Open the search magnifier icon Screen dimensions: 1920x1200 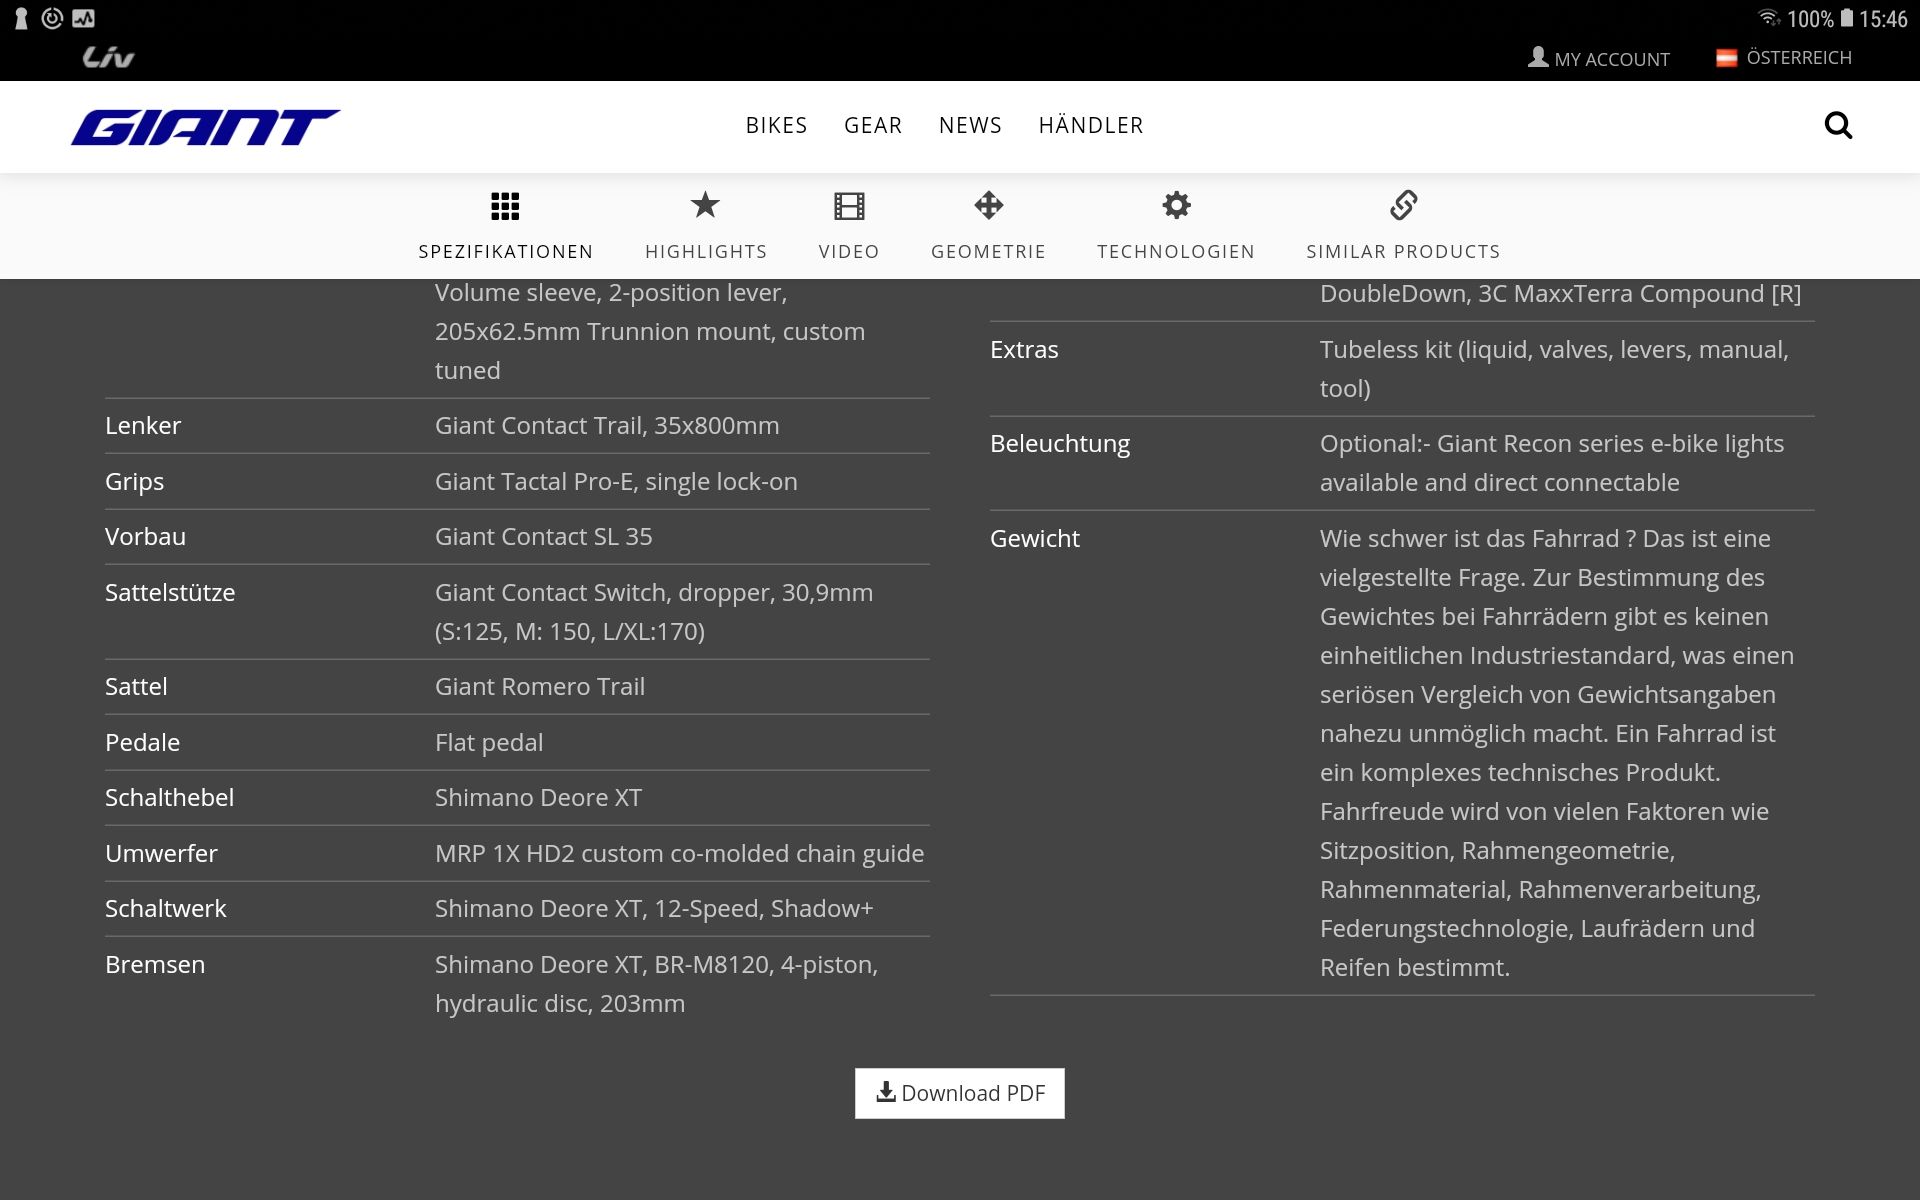pos(1838,125)
